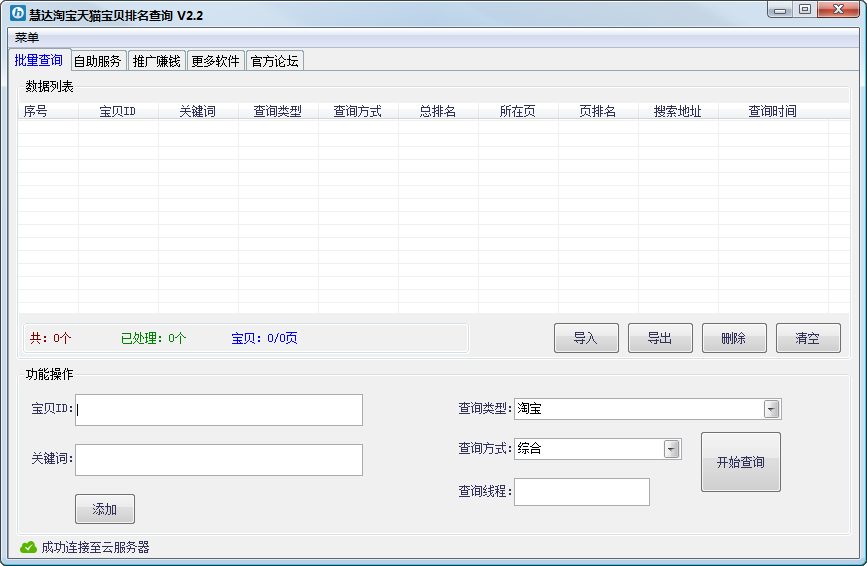Expand the 查询类型 dropdown arrow
This screenshot has height=566, width=867.
pos(771,409)
